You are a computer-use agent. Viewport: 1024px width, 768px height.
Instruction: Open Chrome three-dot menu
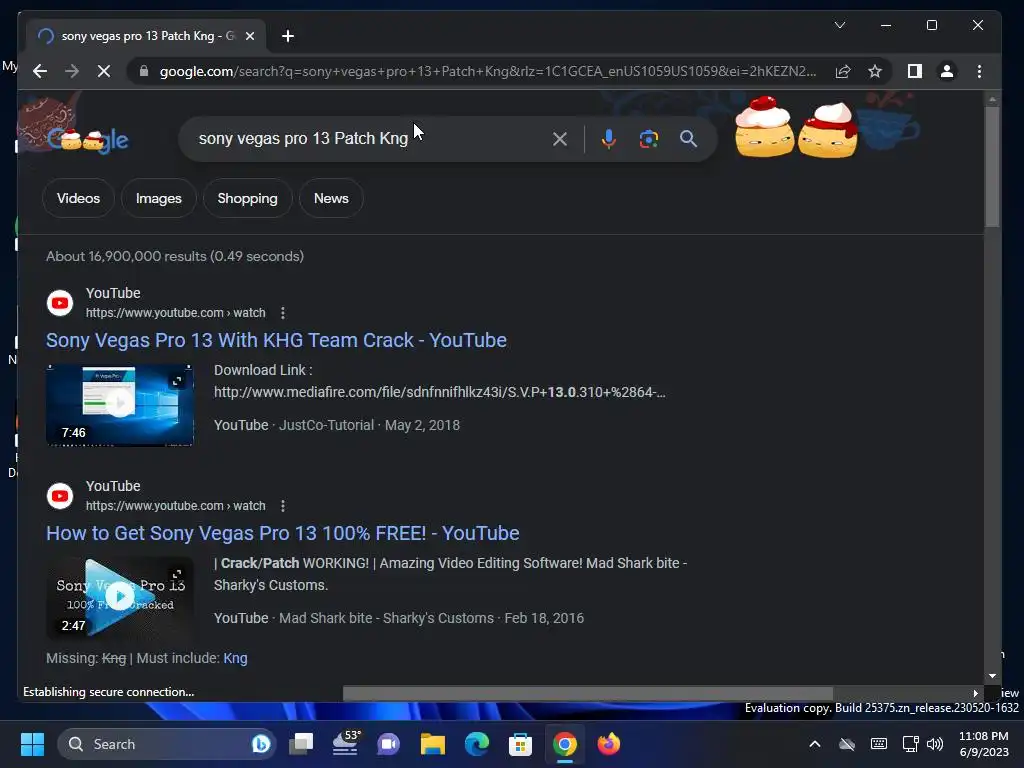pyautogui.click(x=979, y=71)
